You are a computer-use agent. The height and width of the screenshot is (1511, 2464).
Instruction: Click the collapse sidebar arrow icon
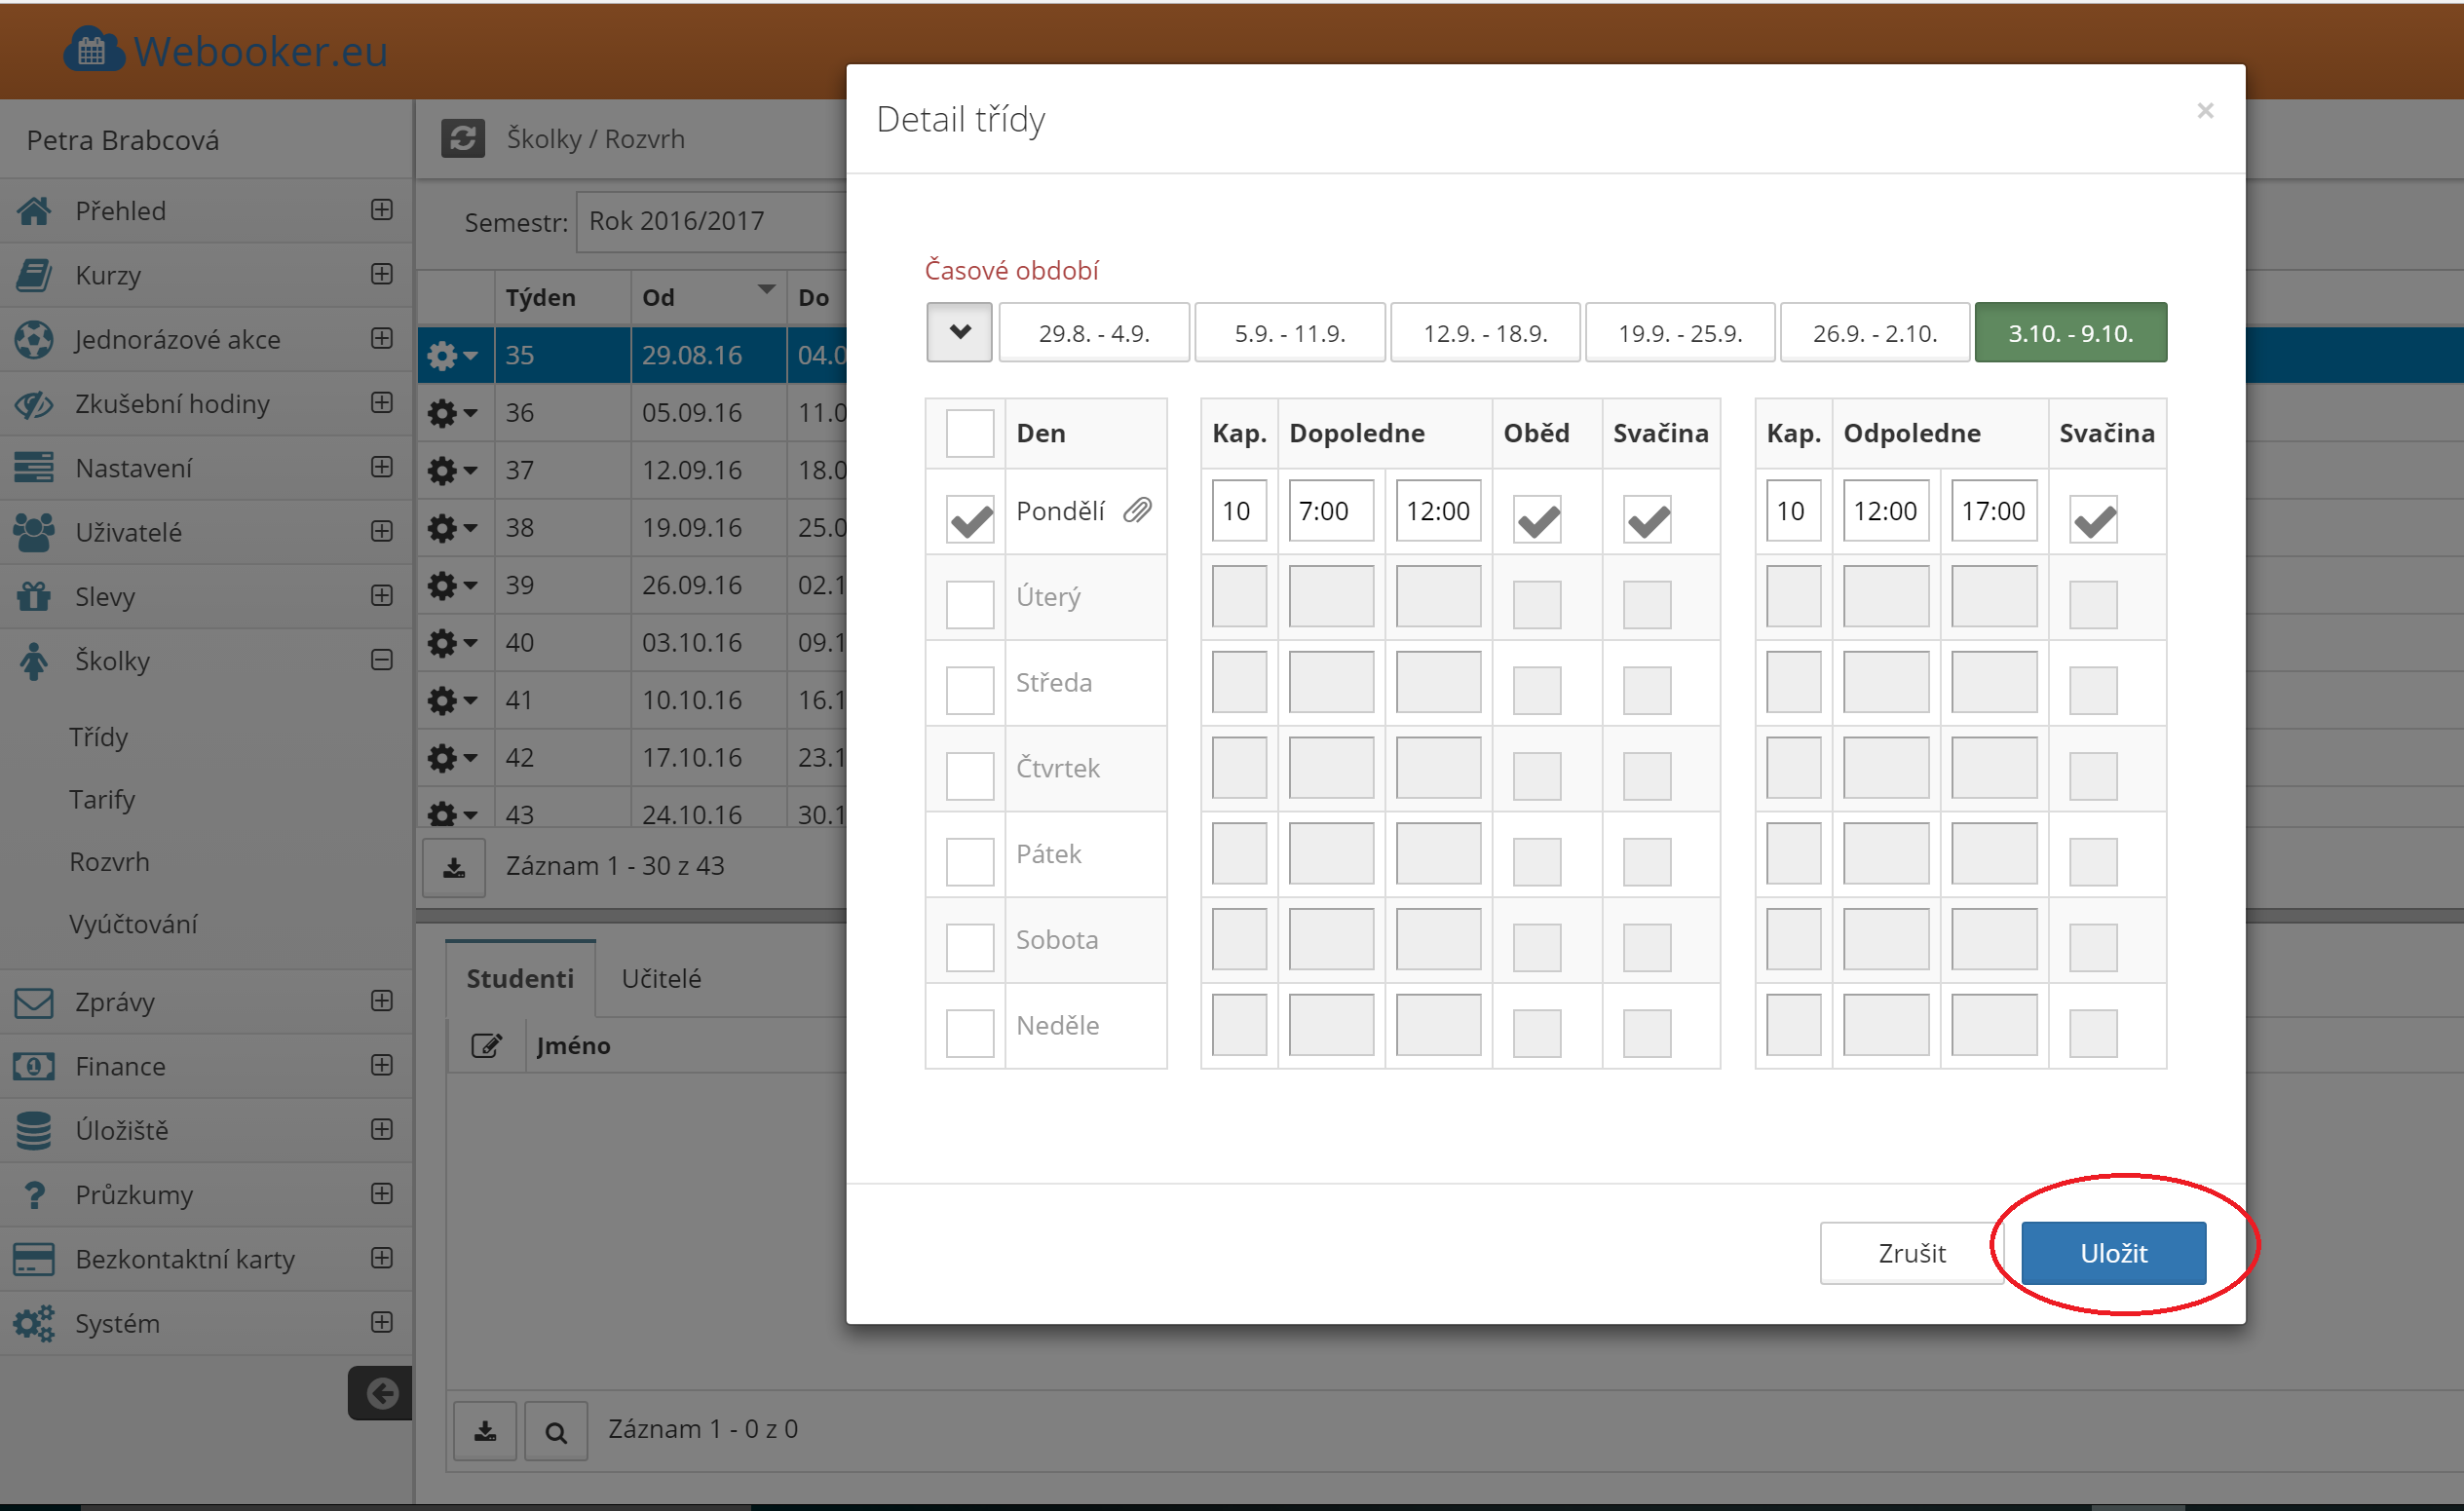point(381,1393)
